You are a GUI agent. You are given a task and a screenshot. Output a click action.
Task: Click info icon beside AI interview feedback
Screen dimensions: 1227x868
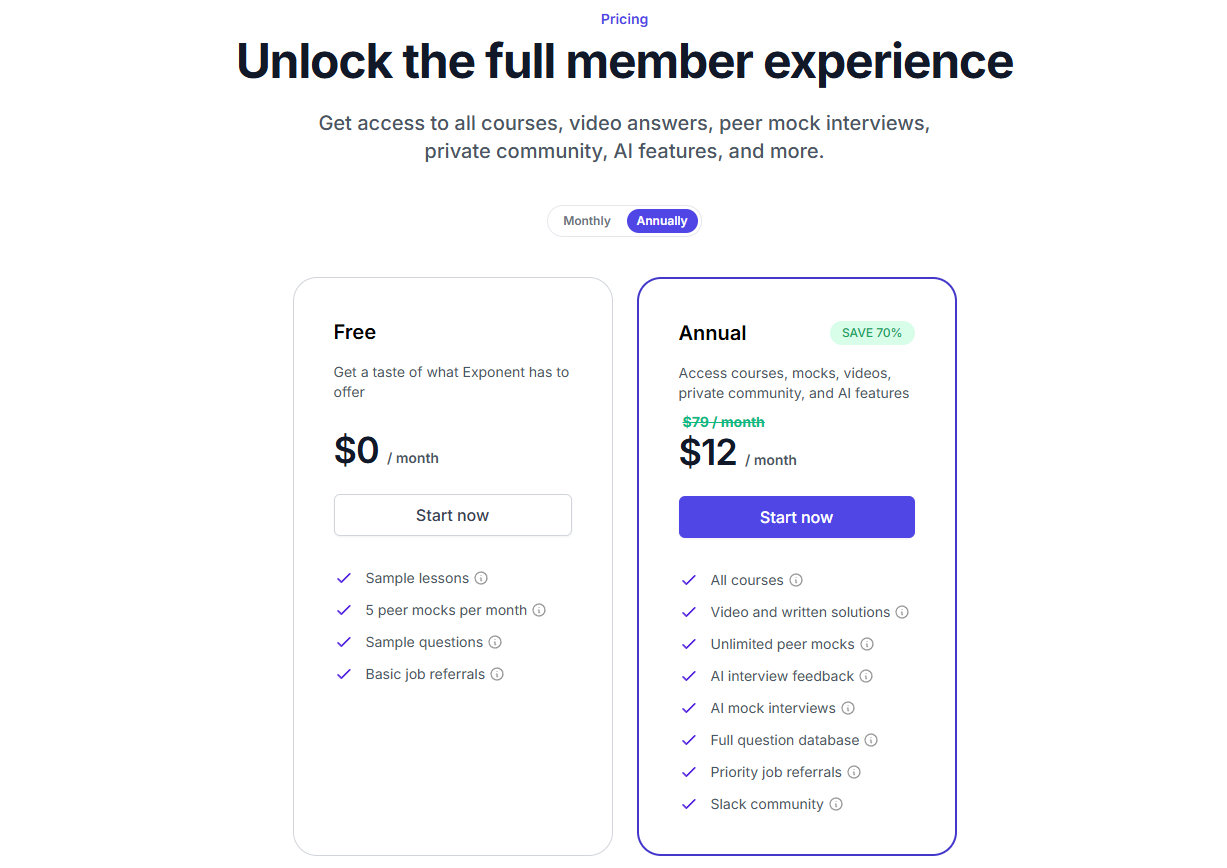(866, 676)
